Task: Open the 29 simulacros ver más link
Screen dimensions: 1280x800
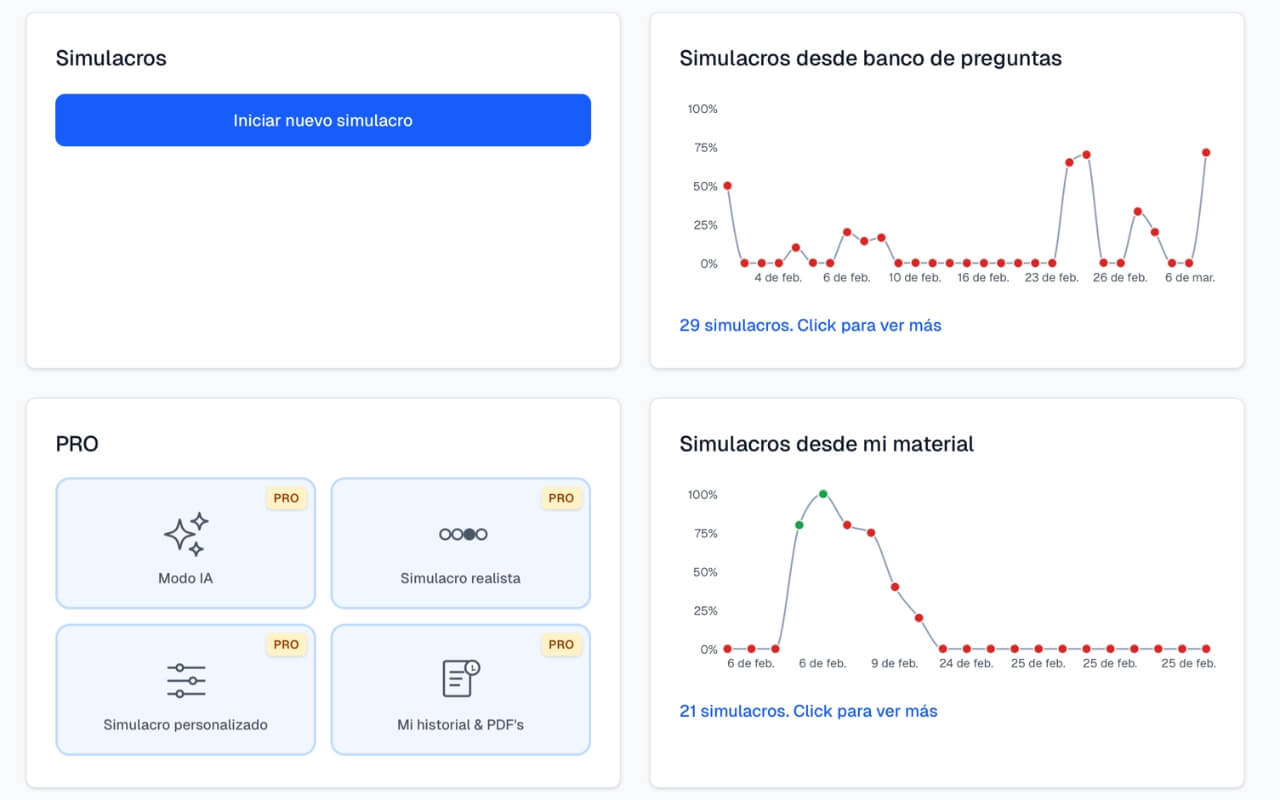Action: (810, 325)
